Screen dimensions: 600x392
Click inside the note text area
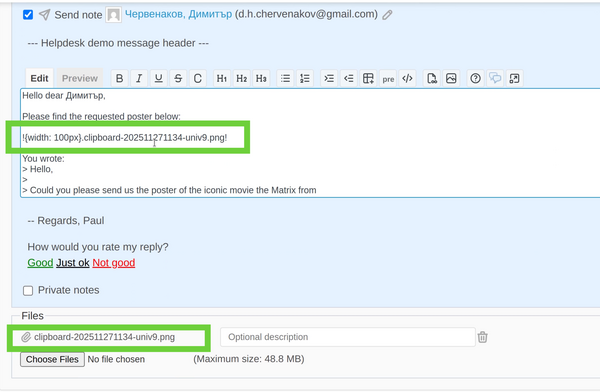pos(310,143)
